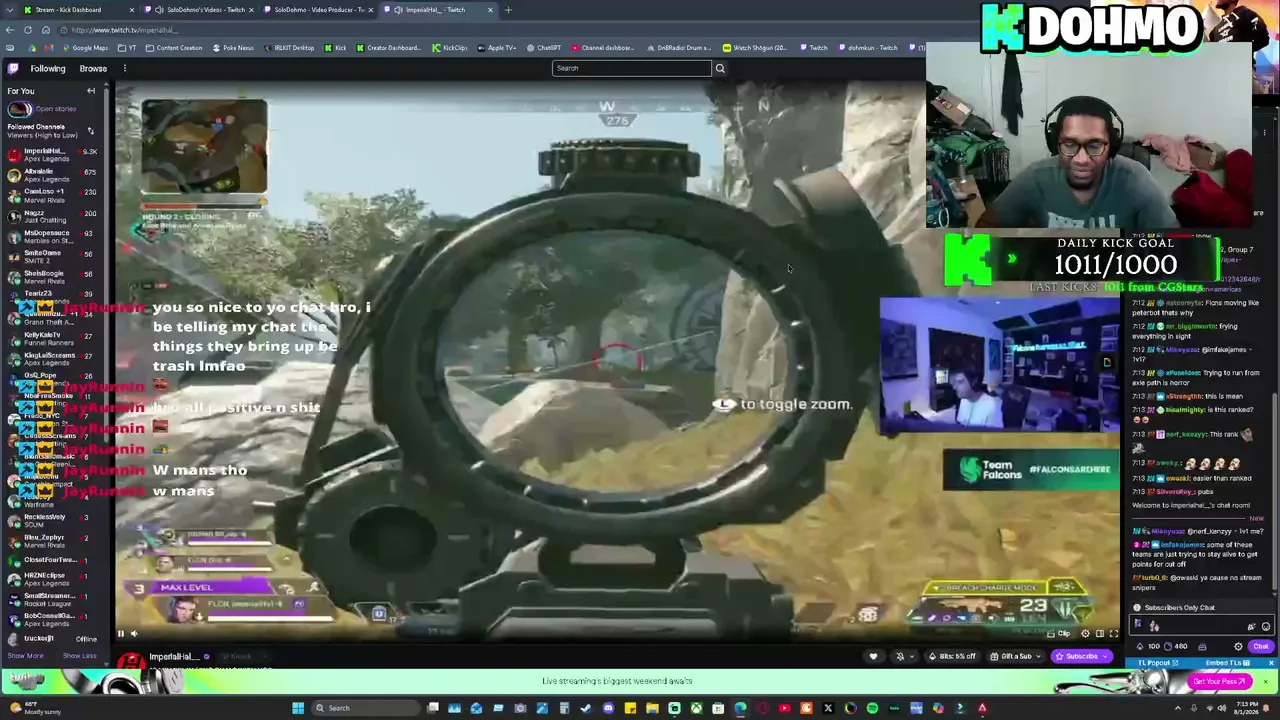This screenshot has width=1280, height=720.
Task: Open Albralelie channel in followed list
Action: point(52,175)
